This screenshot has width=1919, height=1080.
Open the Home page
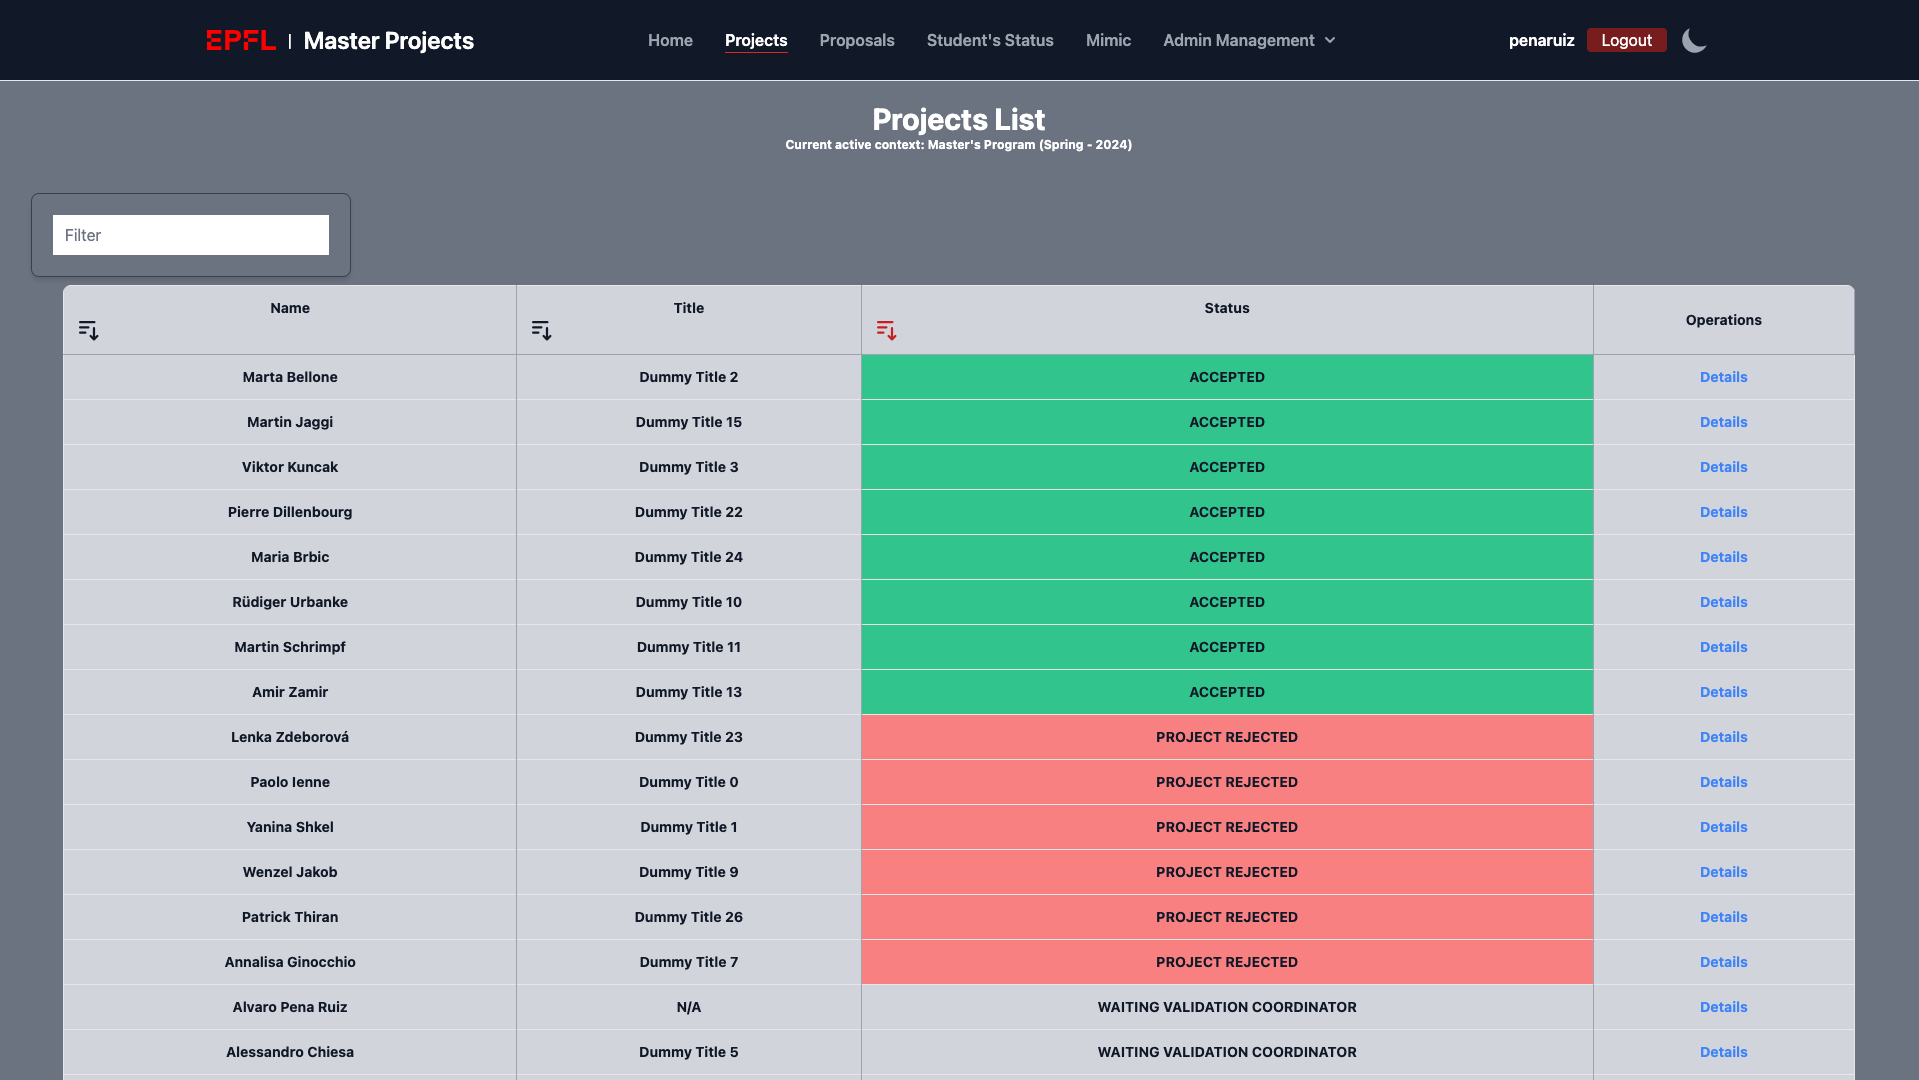[670, 40]
